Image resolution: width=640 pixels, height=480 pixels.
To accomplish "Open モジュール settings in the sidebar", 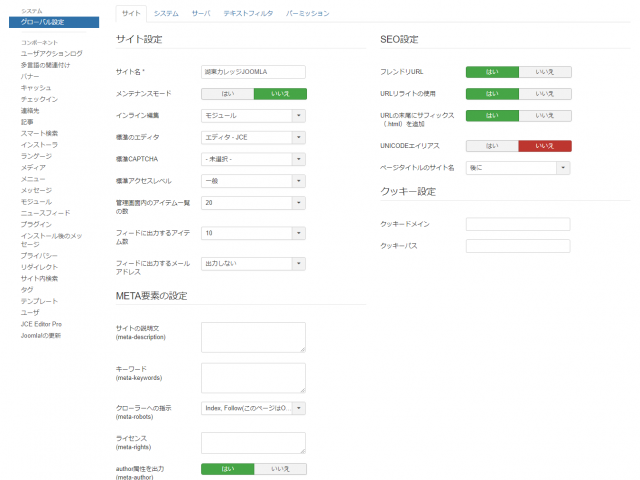I will [x=36, y=202].
